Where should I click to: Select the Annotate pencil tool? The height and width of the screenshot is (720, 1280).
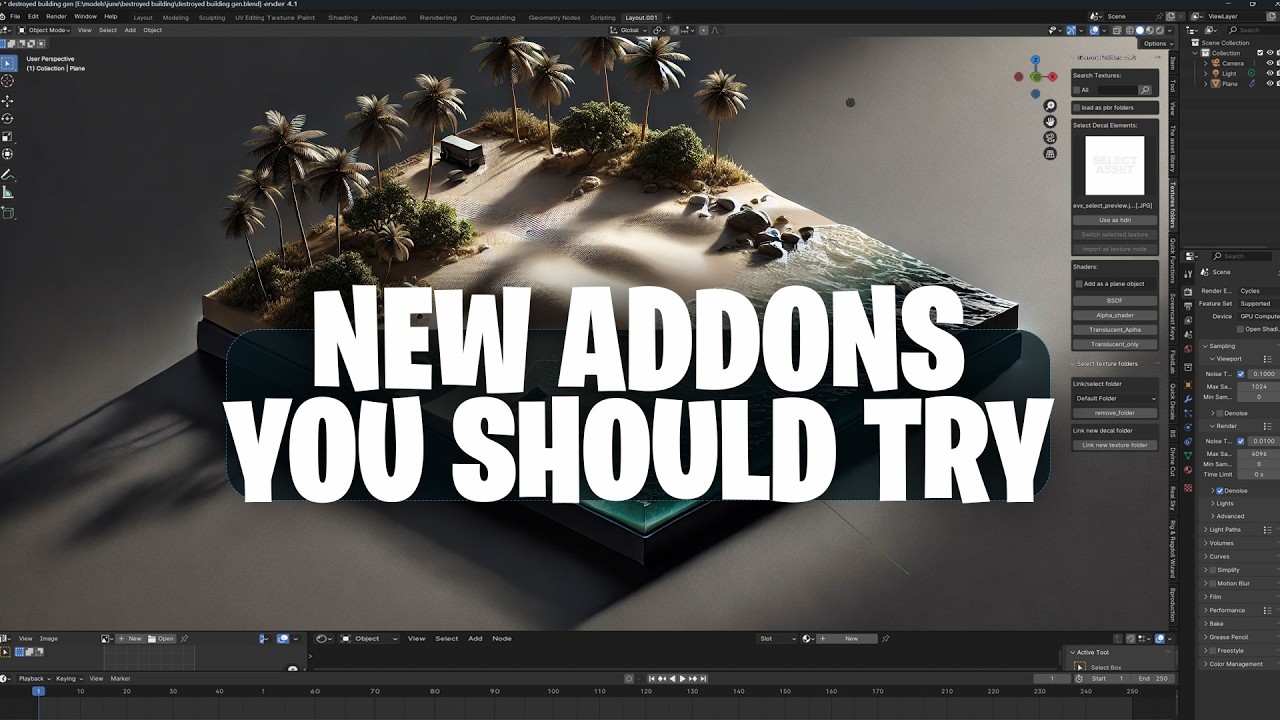pyautogui.click(x=8, y=174)
